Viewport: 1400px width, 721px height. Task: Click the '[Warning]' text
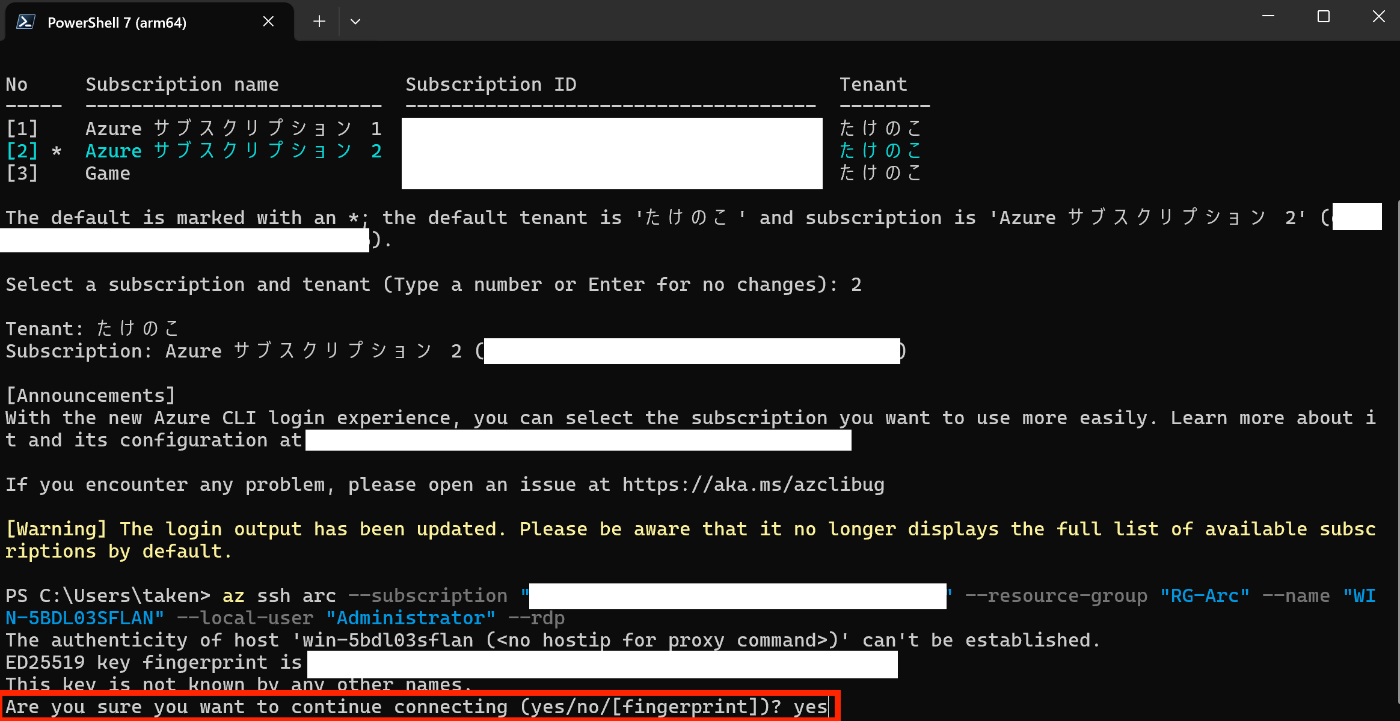click(58, 529)
